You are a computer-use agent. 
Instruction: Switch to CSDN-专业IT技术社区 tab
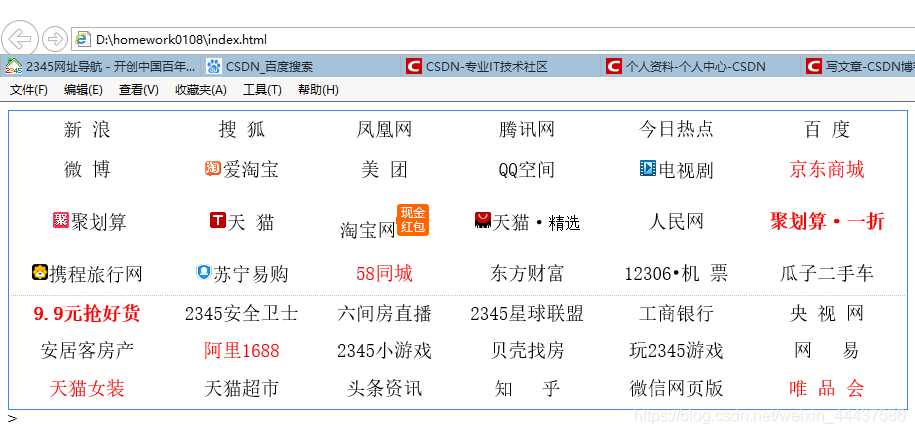pyautogui.click(x=502, y=66)
